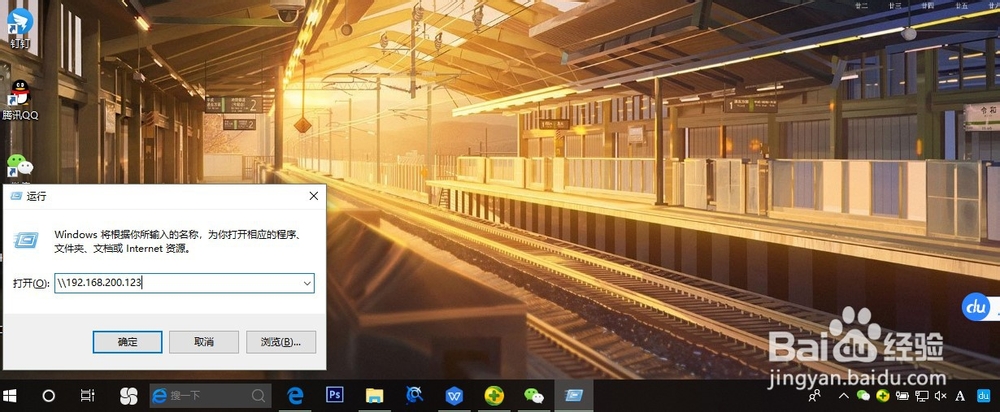Open Task View on the taskbar

87,396
